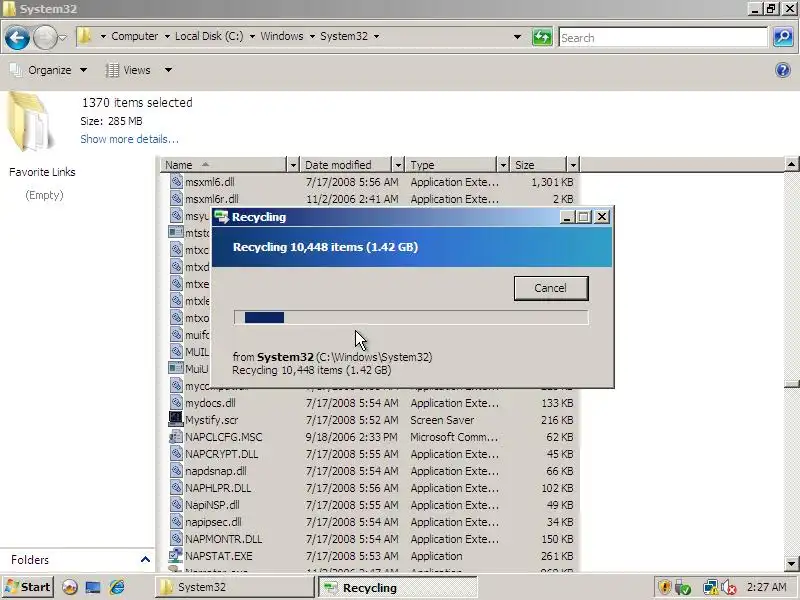Click the NAPSTAT.EXE application icon

point(176,556)
